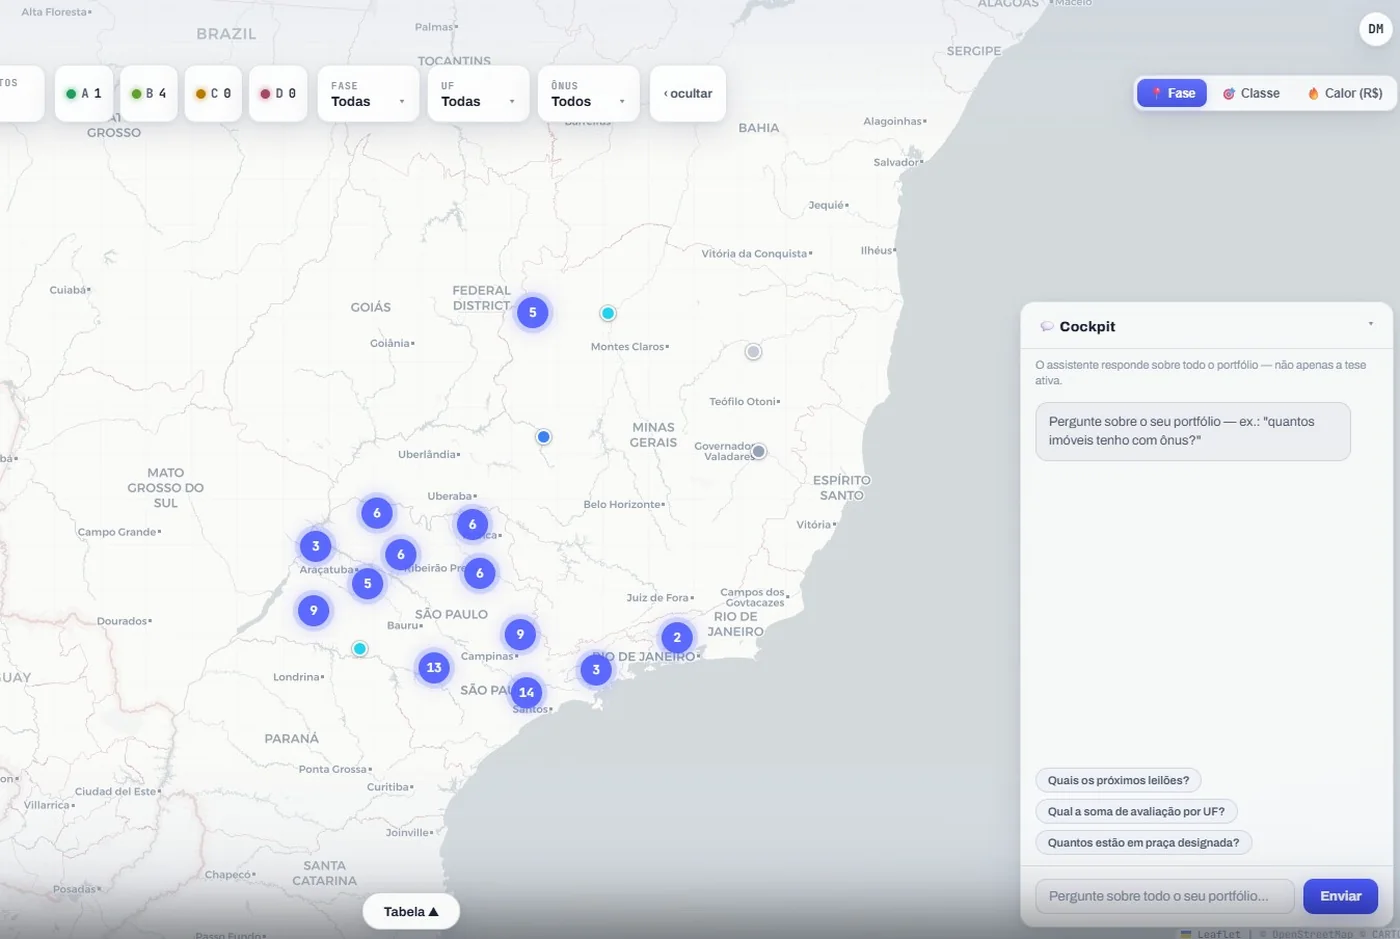
Task: Click the Enviar button
Action: point(1340,896)
